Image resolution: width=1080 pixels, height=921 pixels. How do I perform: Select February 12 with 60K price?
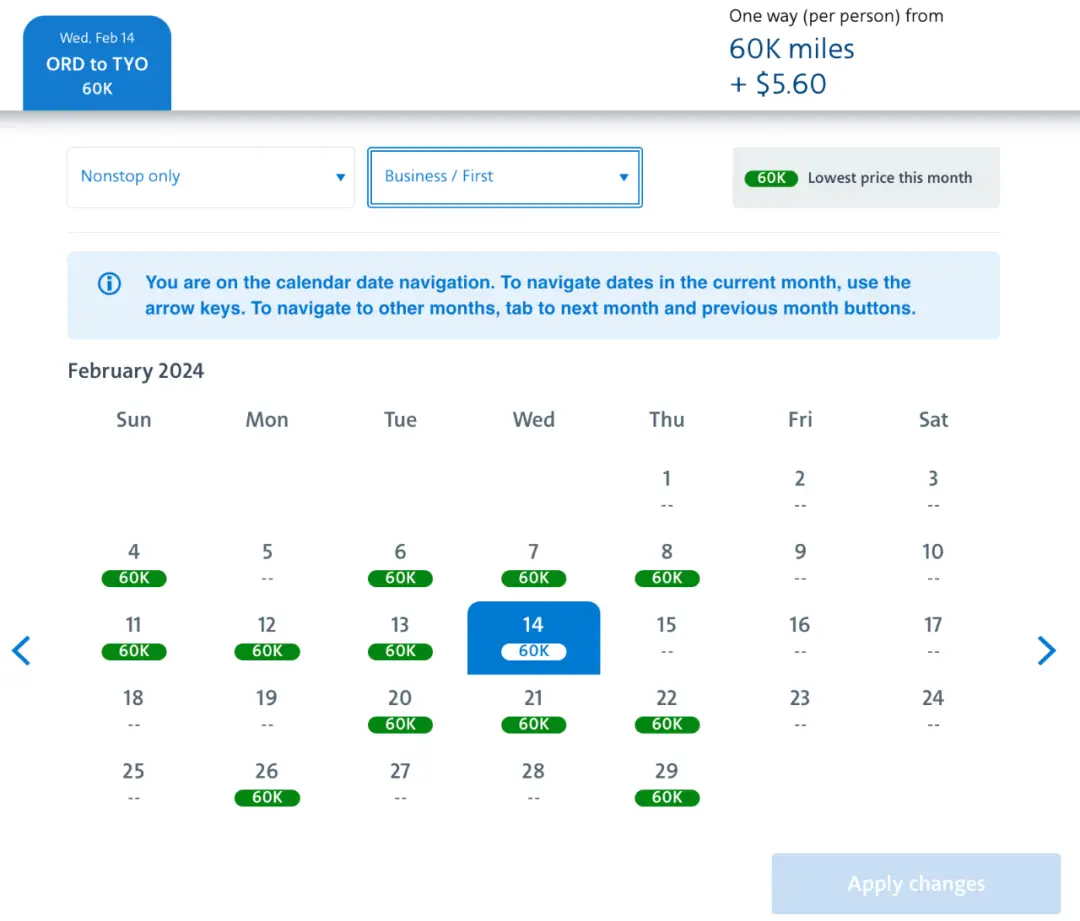267,637
